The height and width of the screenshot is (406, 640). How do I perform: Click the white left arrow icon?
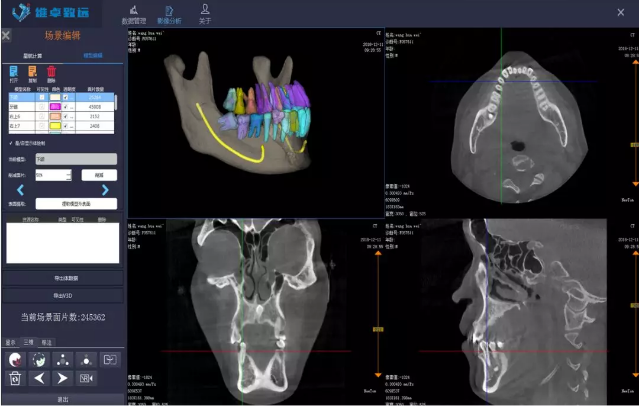coord(39,378)
